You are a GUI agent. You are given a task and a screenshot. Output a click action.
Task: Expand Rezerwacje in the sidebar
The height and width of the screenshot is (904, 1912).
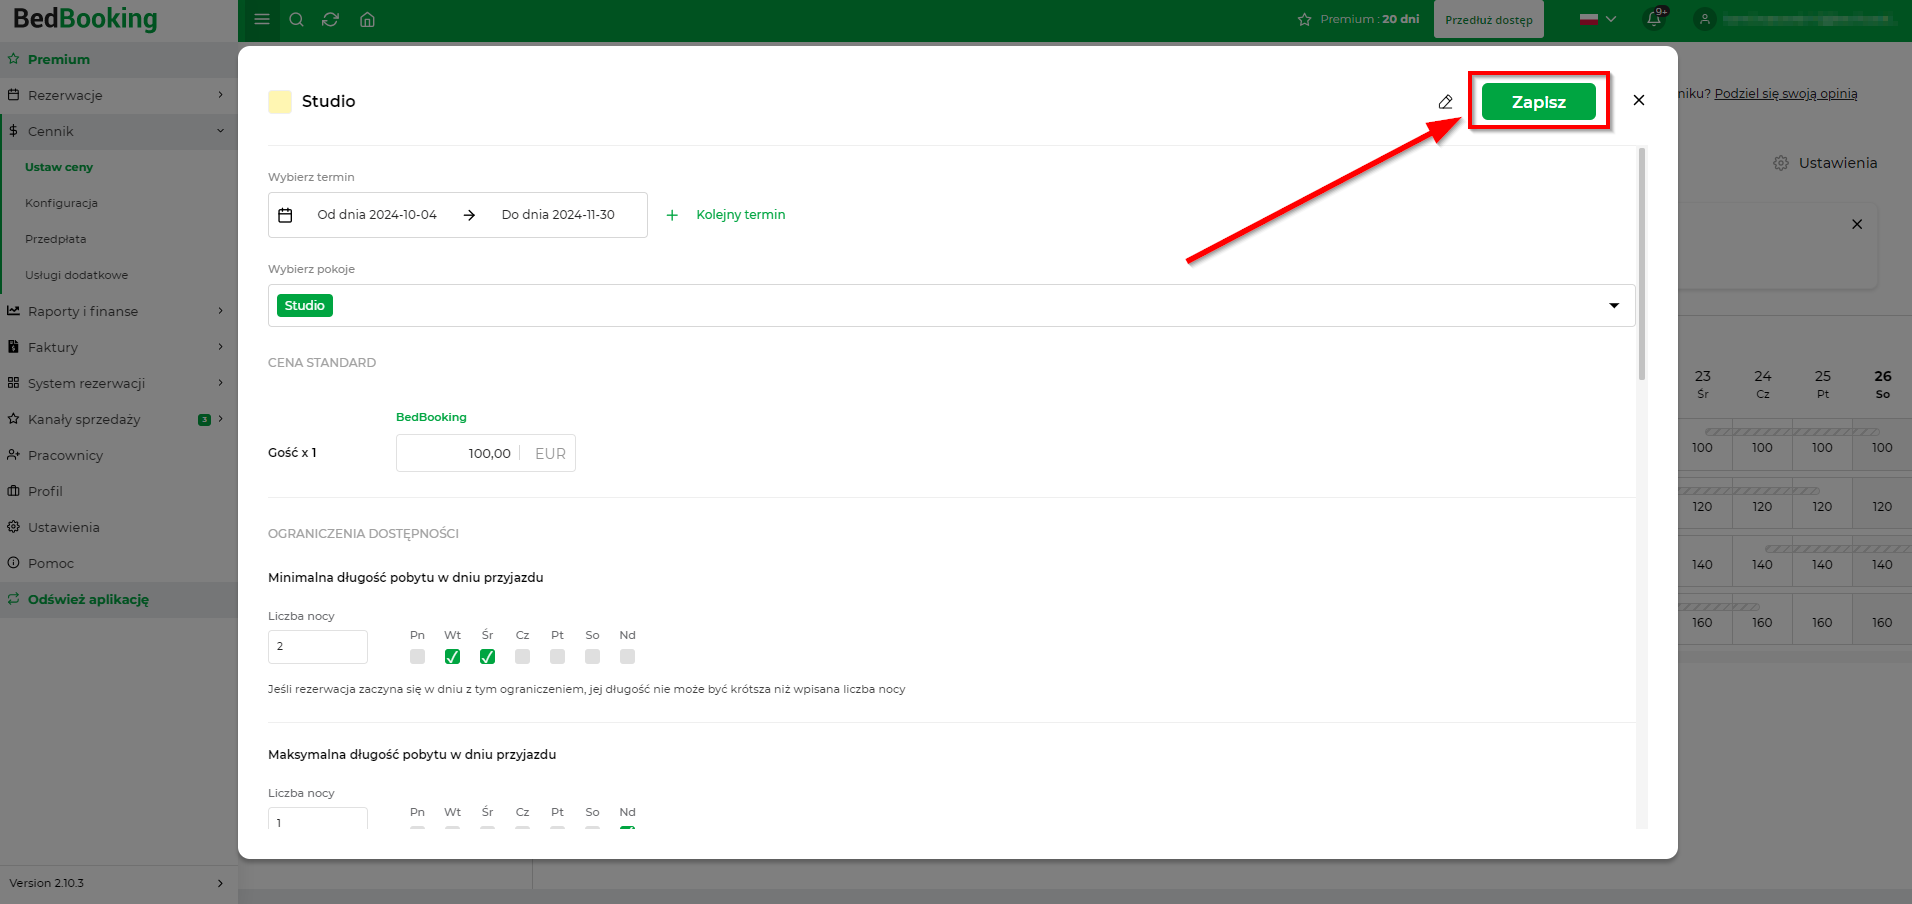[x=119, y=95]
